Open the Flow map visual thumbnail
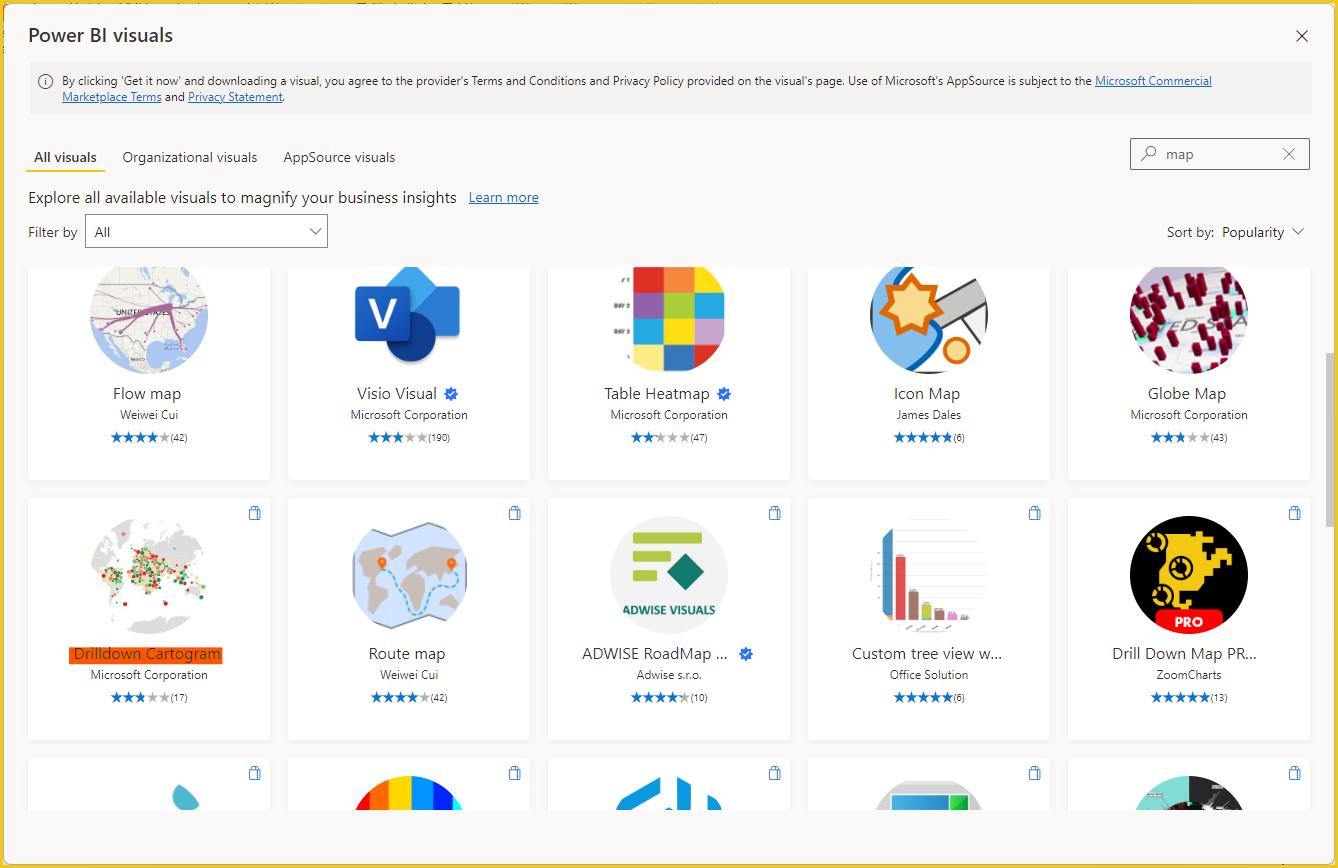Screen dimensions: 1338x868 coord(149,320)
